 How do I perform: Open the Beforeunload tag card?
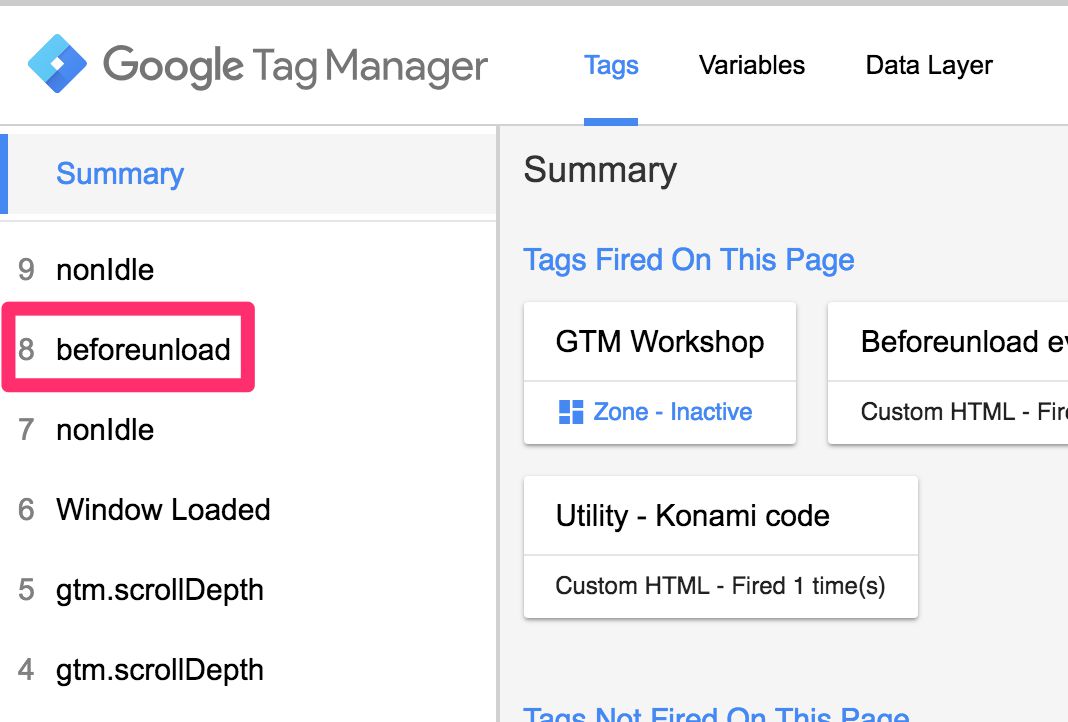pyautogui.click(x=947, y=373)
